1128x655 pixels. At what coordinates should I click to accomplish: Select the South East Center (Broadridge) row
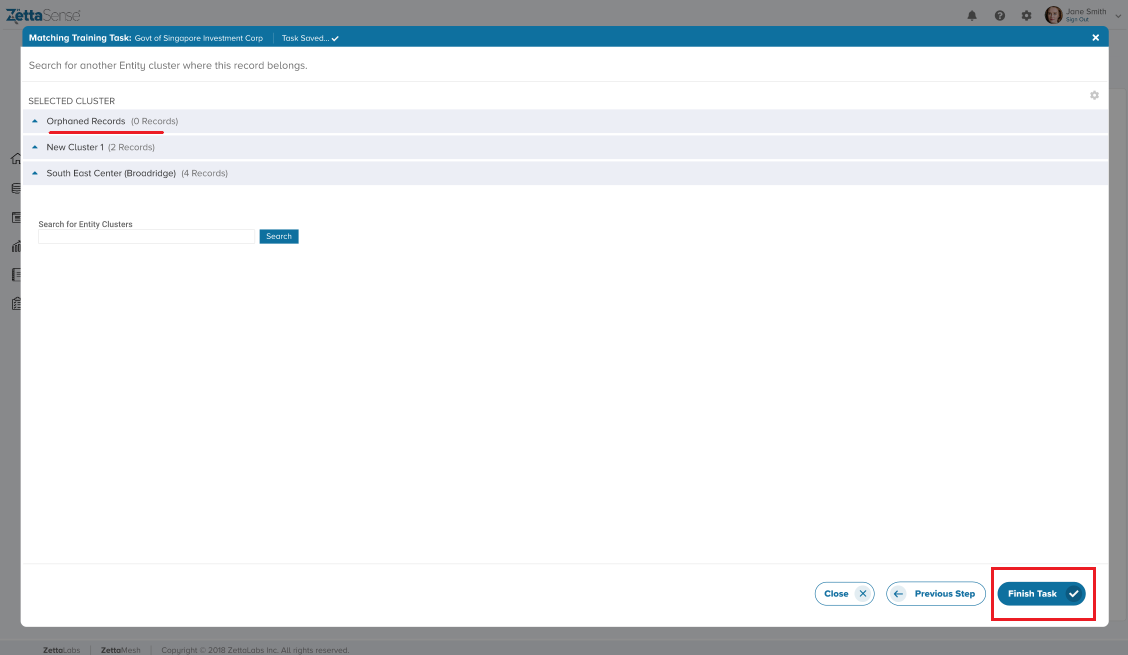tap(111, 173)
